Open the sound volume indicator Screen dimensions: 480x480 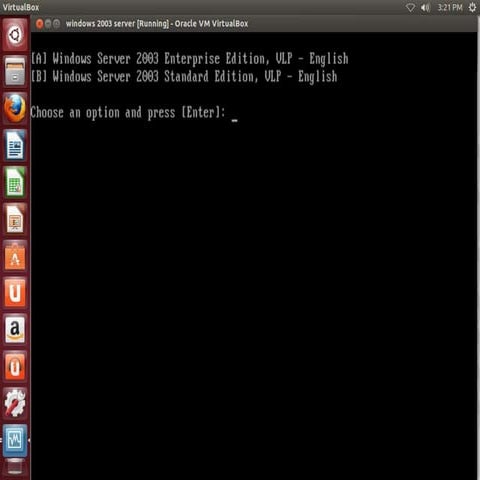425,7
